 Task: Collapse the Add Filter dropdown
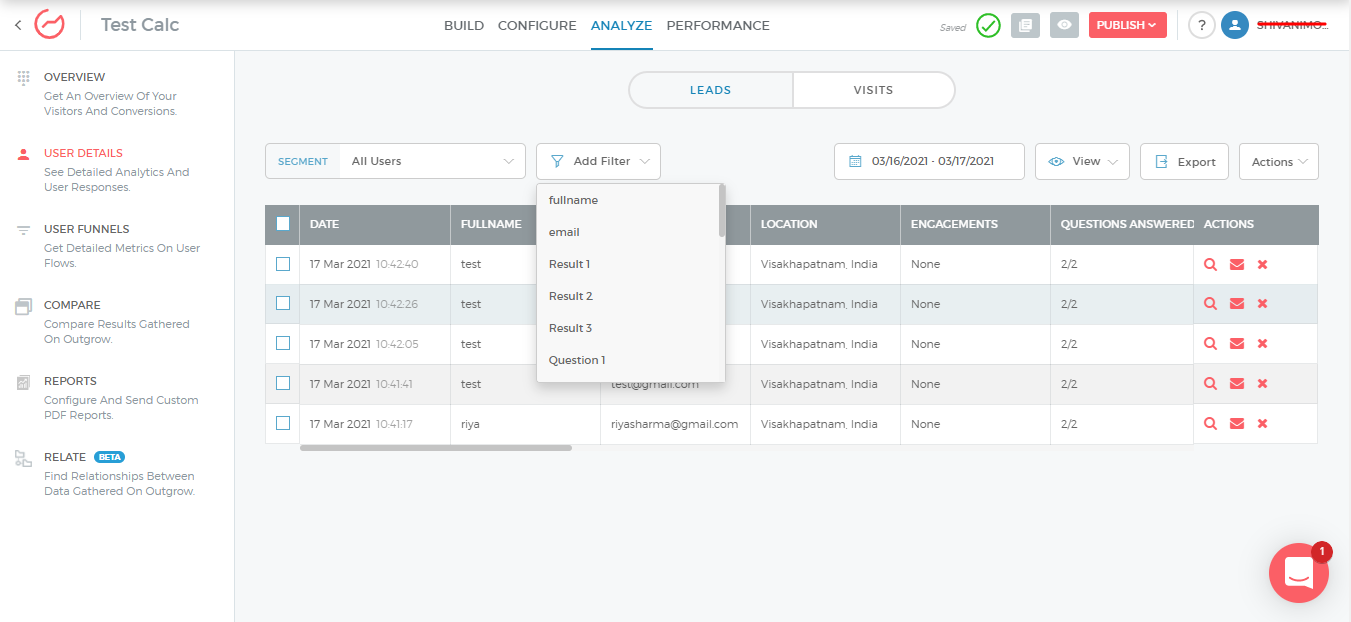click(598, 161)
